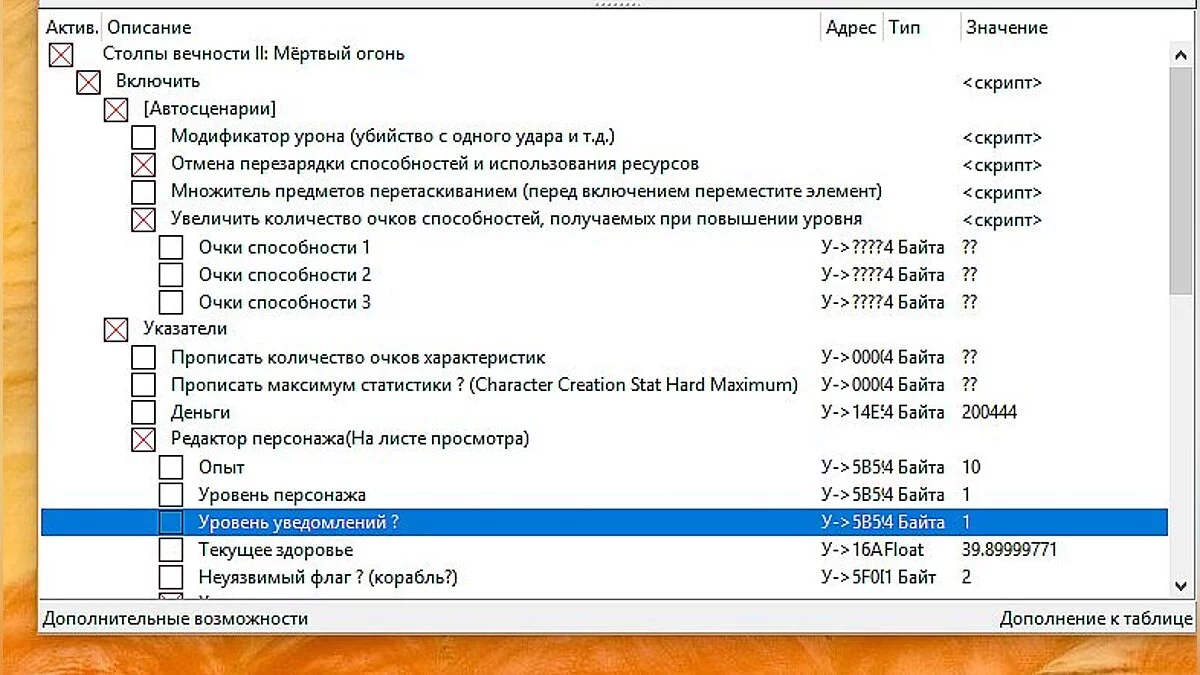The width and height of the screenshot is (1200, 675).
Task: Toggle Редактор персонажа checkbox
Action: coord(144,439)
